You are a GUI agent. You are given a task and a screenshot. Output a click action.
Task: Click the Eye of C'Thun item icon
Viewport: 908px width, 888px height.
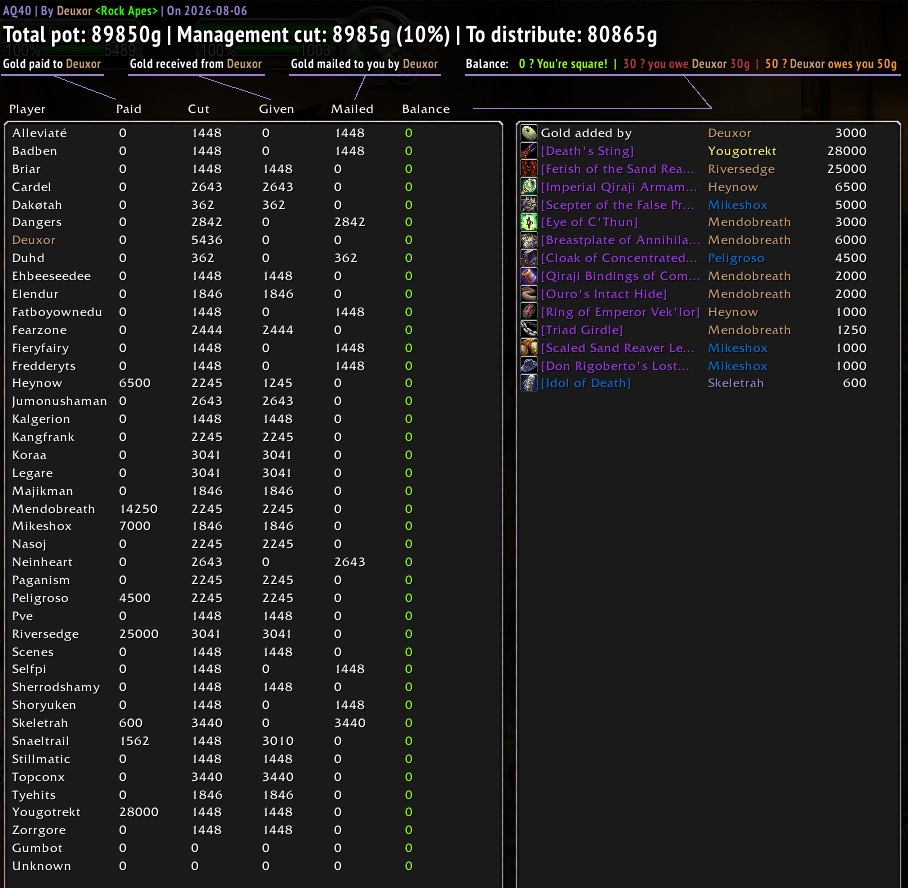point(529,222)
